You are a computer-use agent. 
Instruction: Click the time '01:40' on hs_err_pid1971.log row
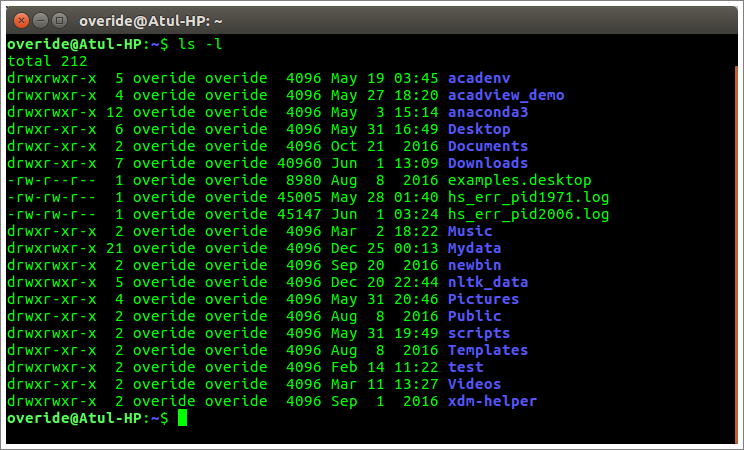(x=416, y=197)
